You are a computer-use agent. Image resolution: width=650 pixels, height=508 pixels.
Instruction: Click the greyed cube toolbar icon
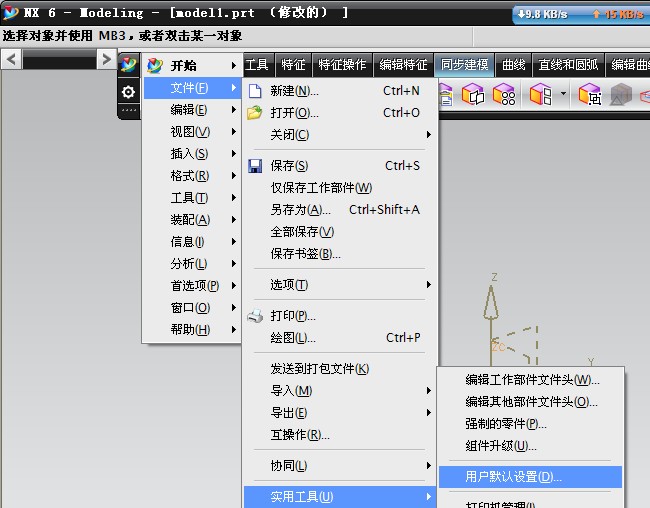(621, 94)
